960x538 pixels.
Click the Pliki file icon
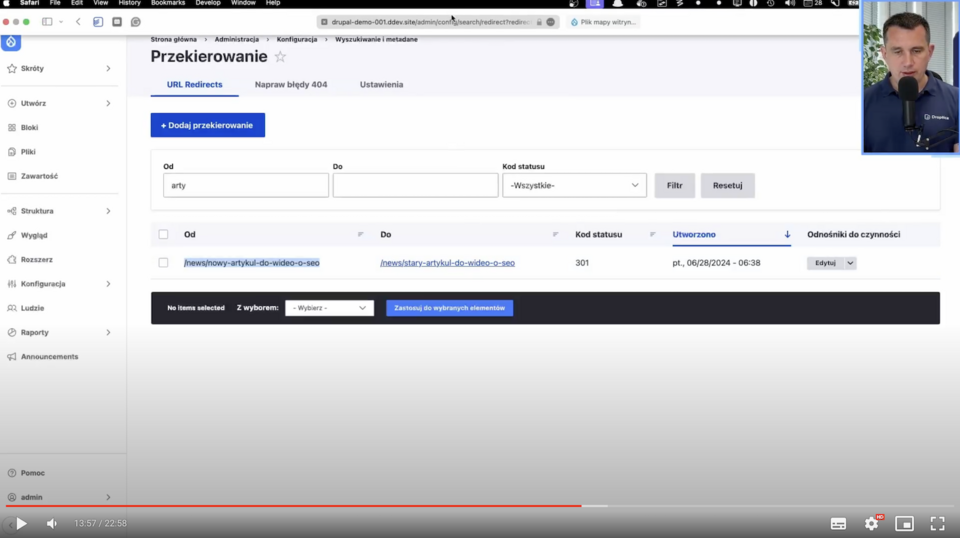coord(12,152)
